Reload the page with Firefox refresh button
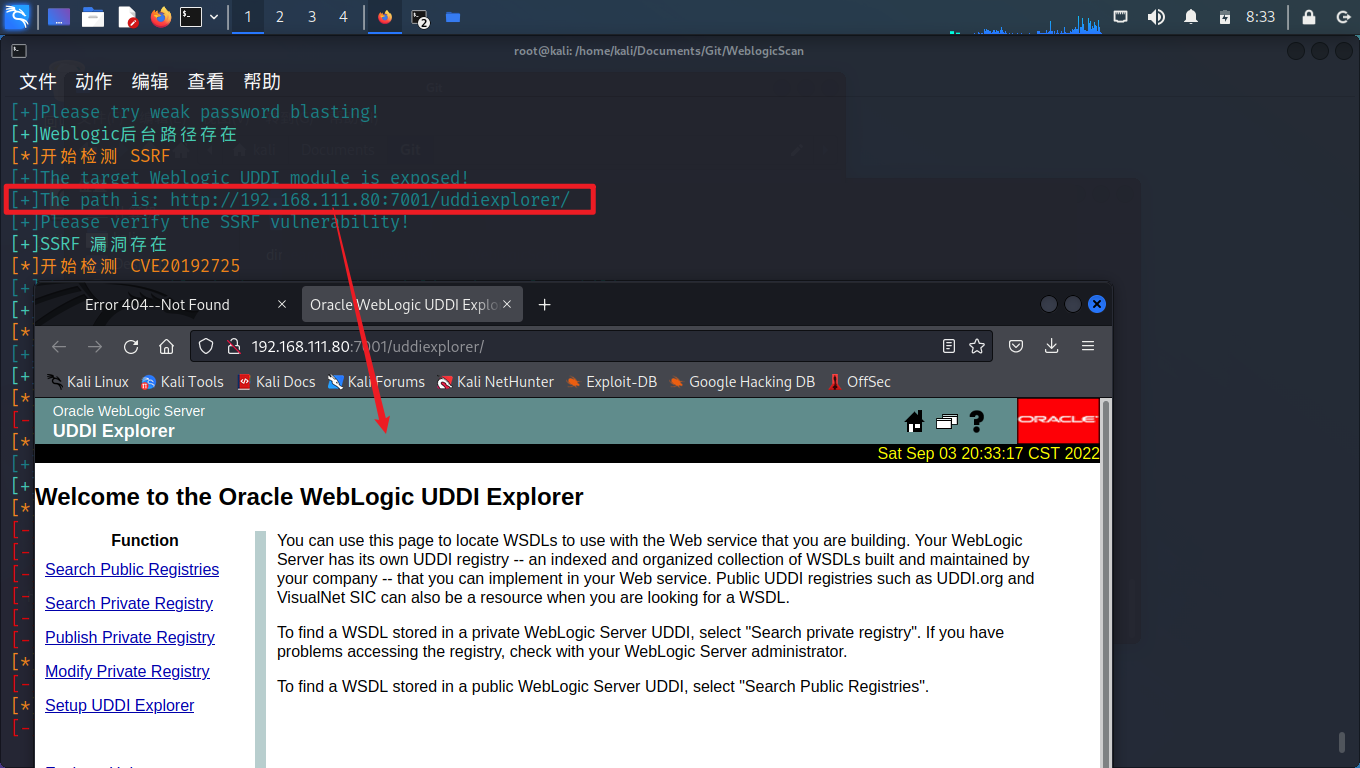 [x=131, y=346]
